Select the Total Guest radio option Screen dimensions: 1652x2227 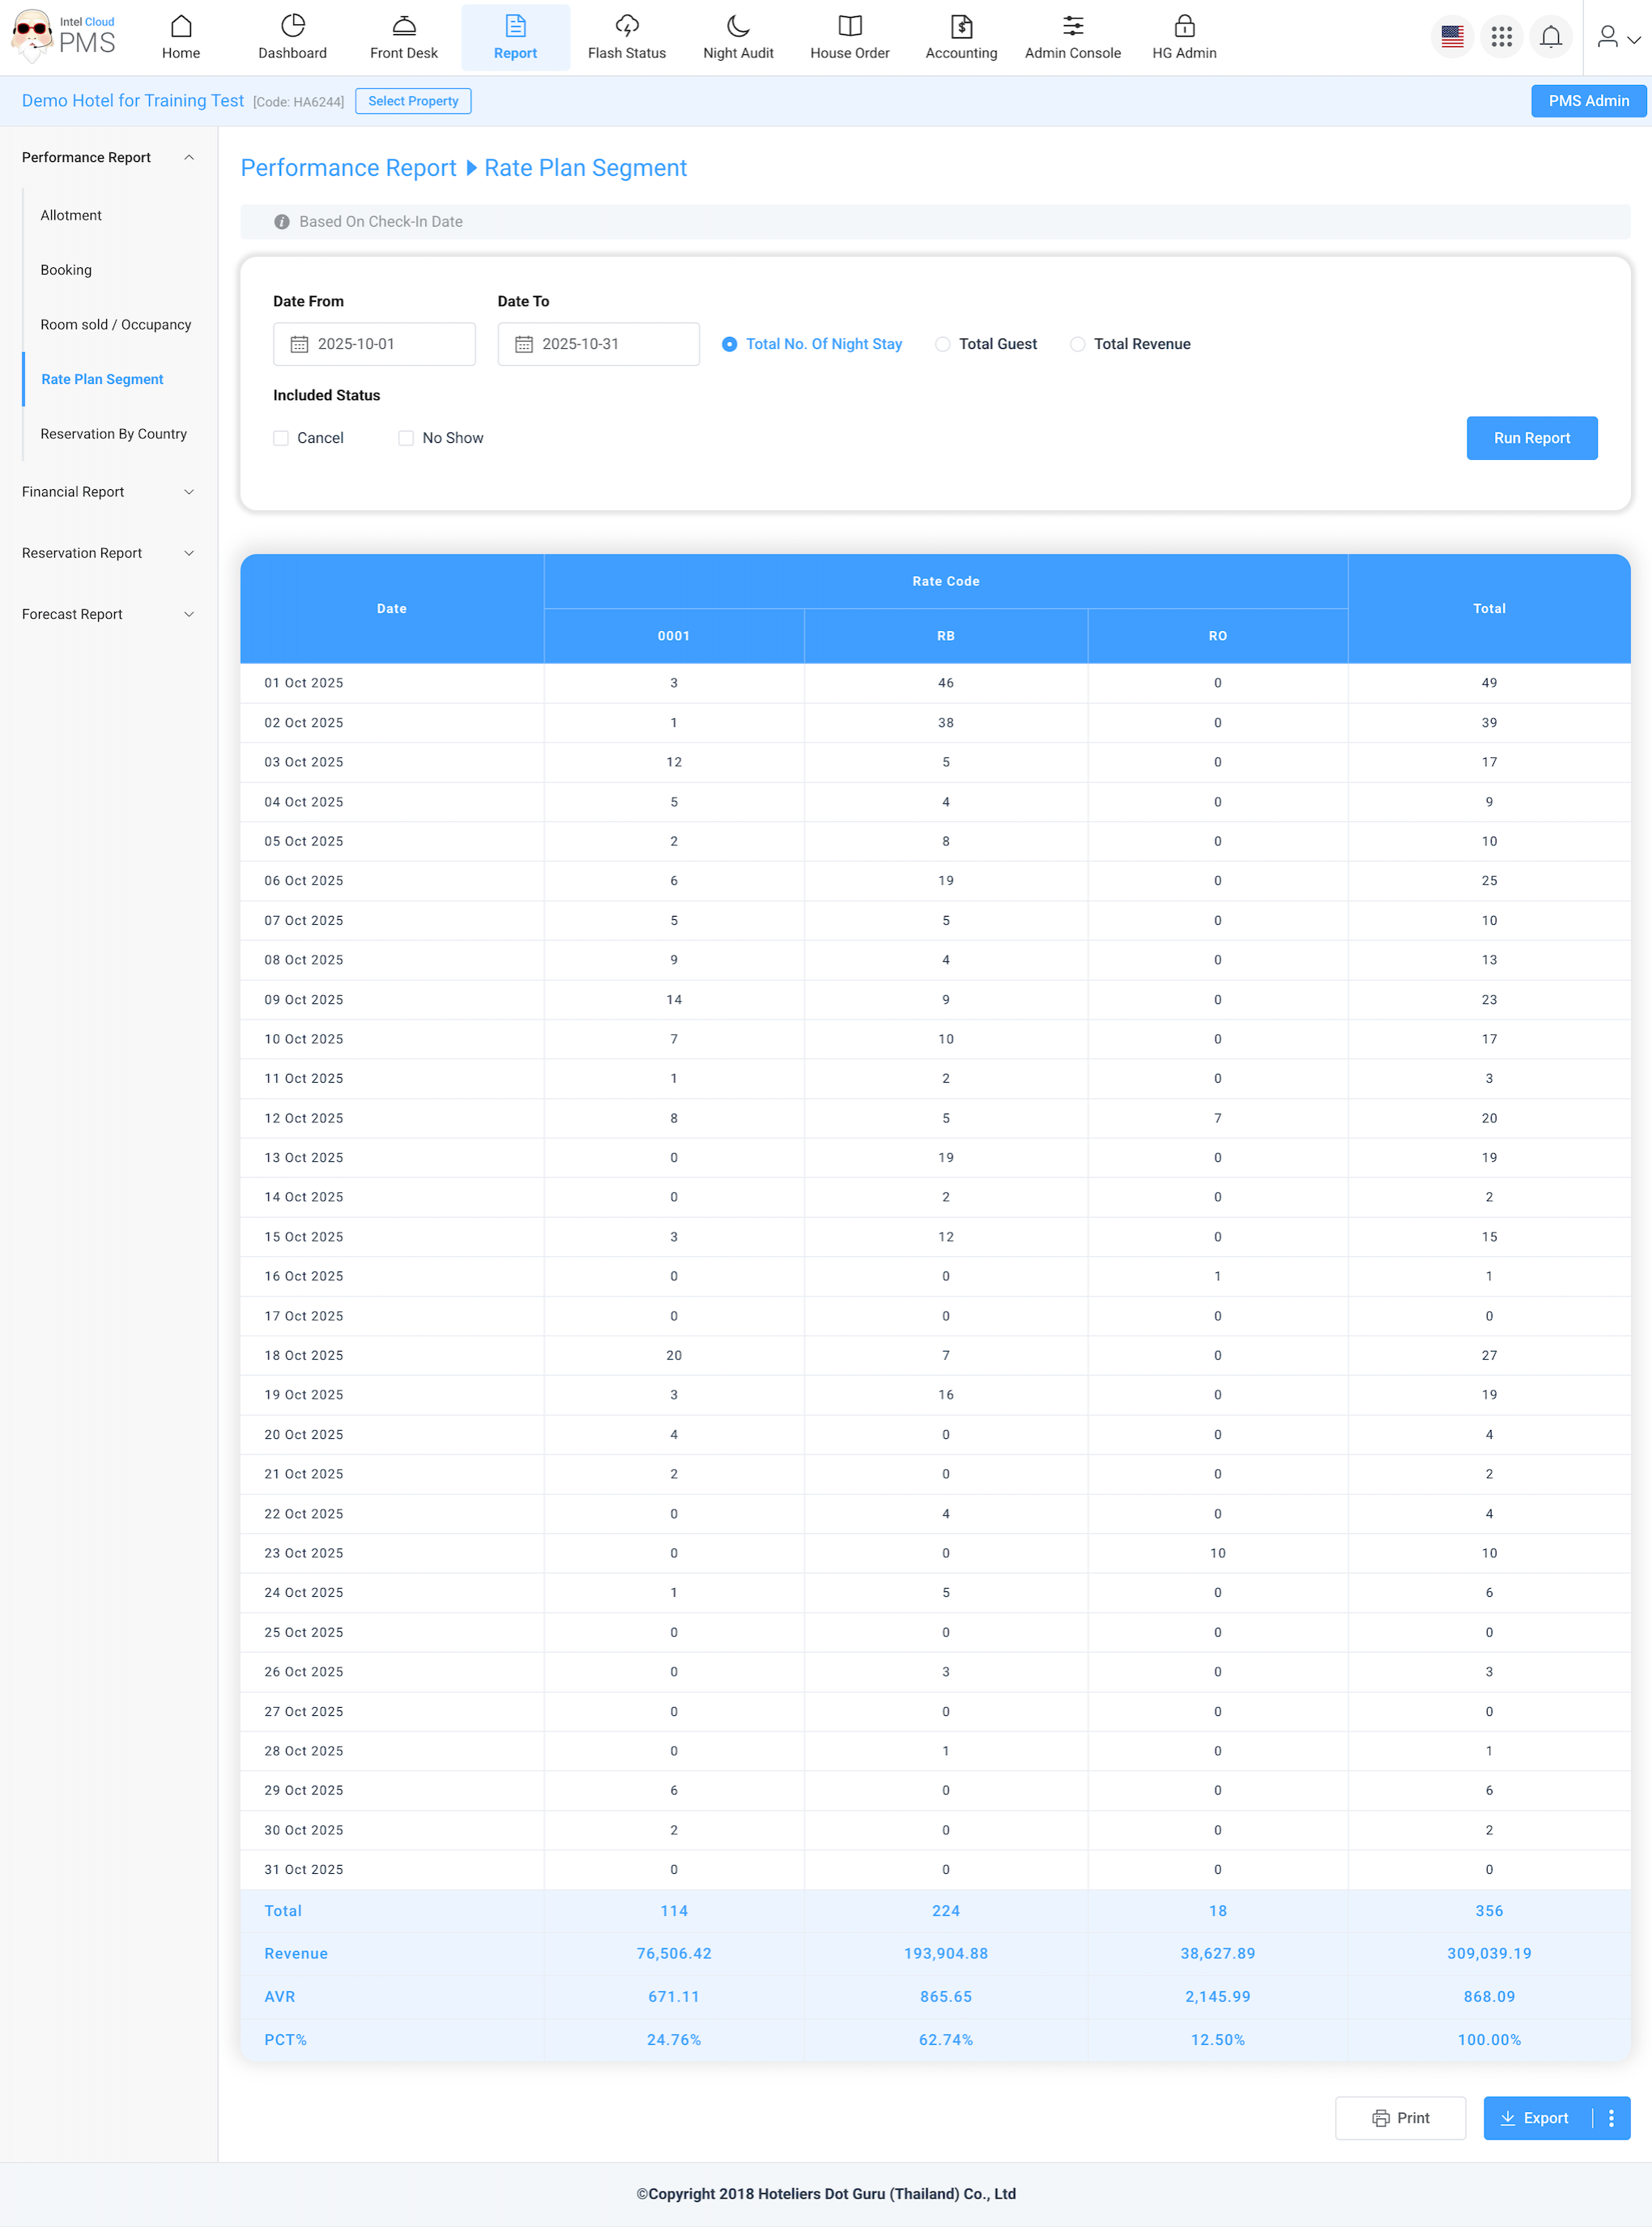pos(942,344)
